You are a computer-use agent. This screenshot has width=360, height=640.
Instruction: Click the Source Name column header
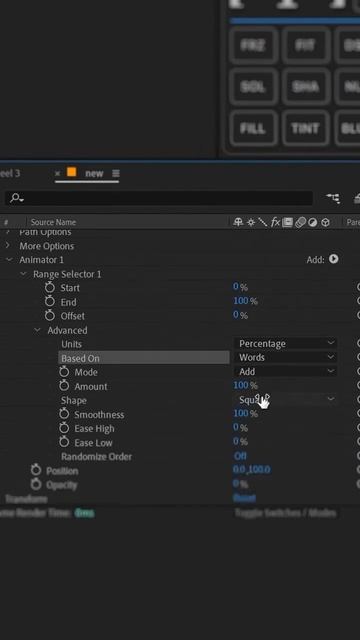[53, 222]
